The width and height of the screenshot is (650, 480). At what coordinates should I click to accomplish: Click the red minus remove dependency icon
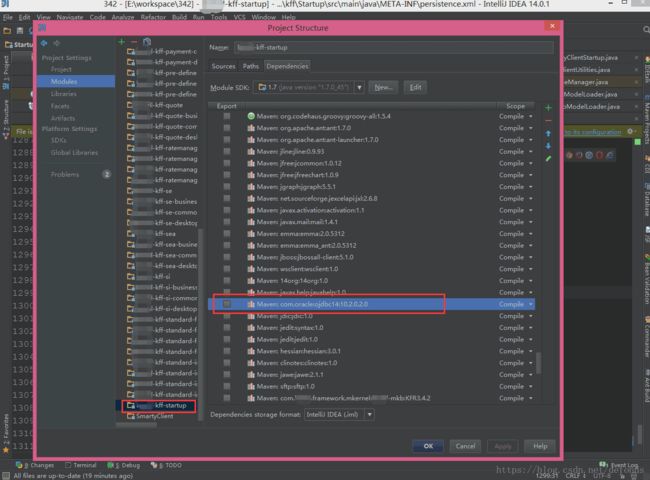[548, 121]
